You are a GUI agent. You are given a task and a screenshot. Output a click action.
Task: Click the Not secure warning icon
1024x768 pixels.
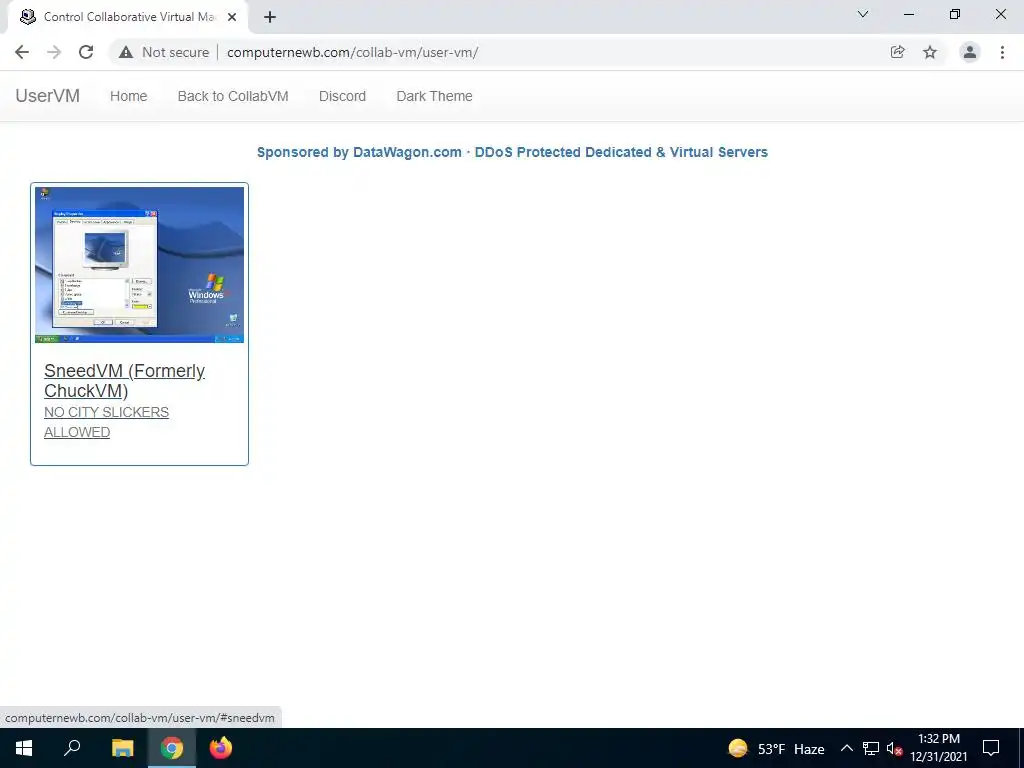point(126,52)
